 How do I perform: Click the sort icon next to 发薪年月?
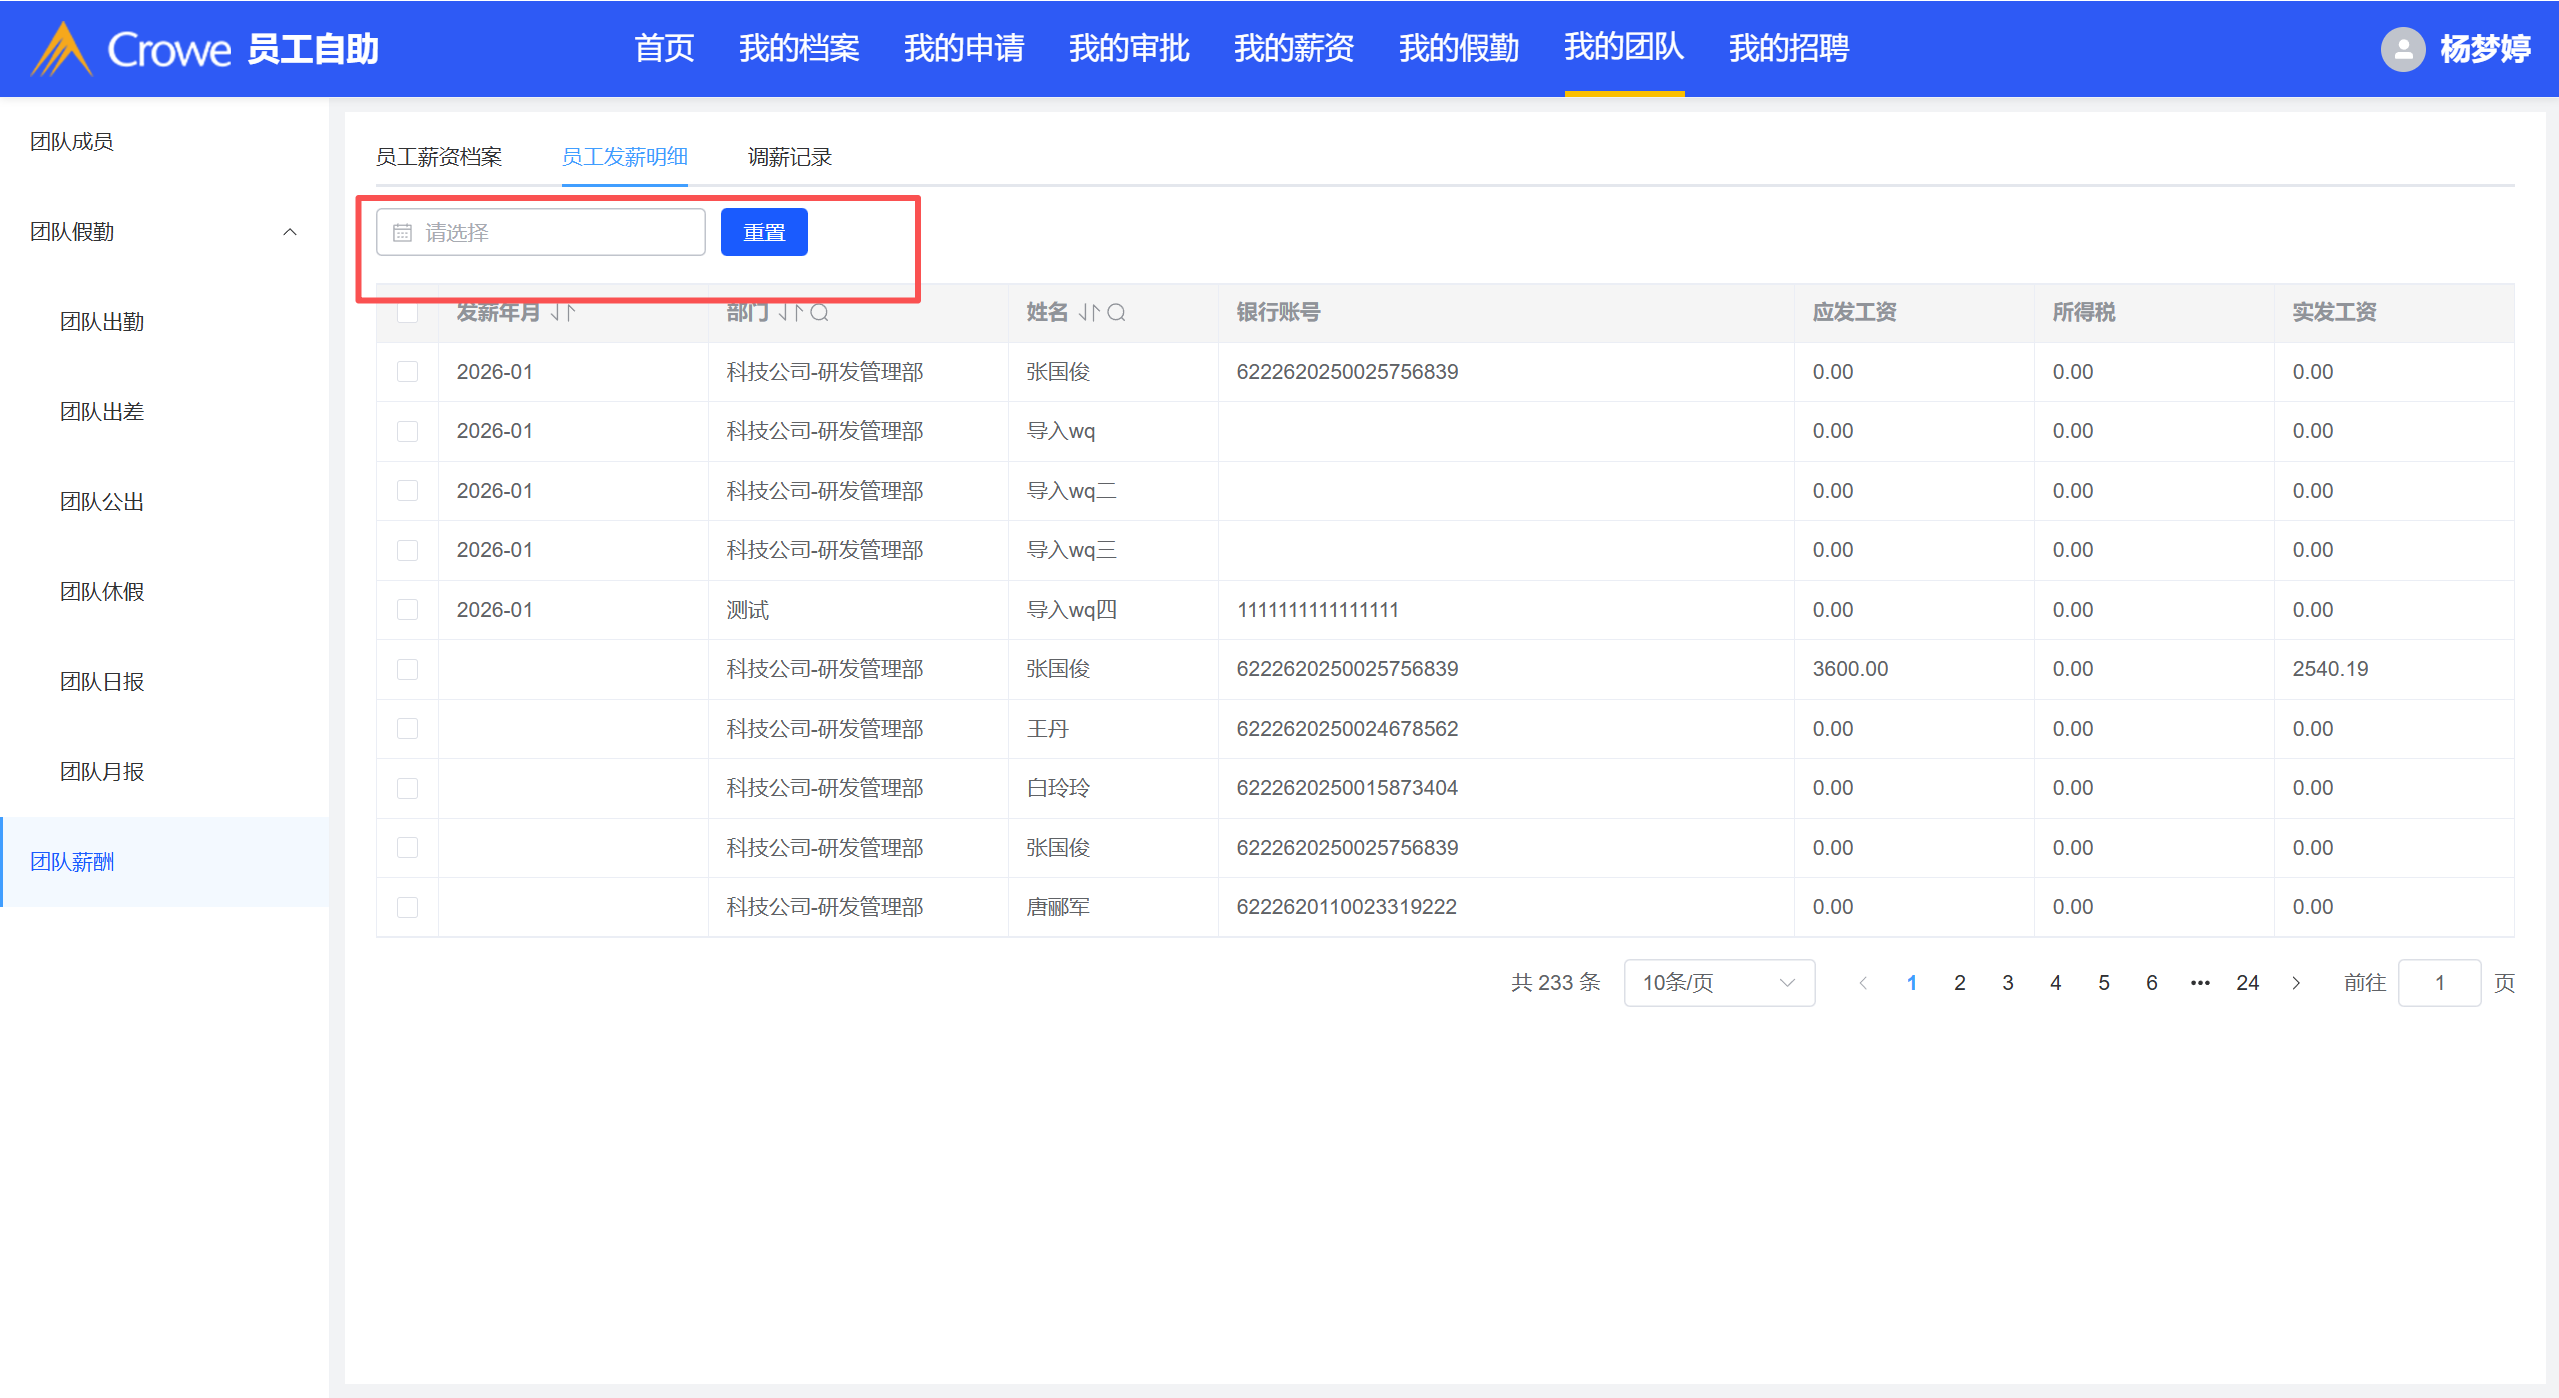pyautogui.click(x=563, y=313)
